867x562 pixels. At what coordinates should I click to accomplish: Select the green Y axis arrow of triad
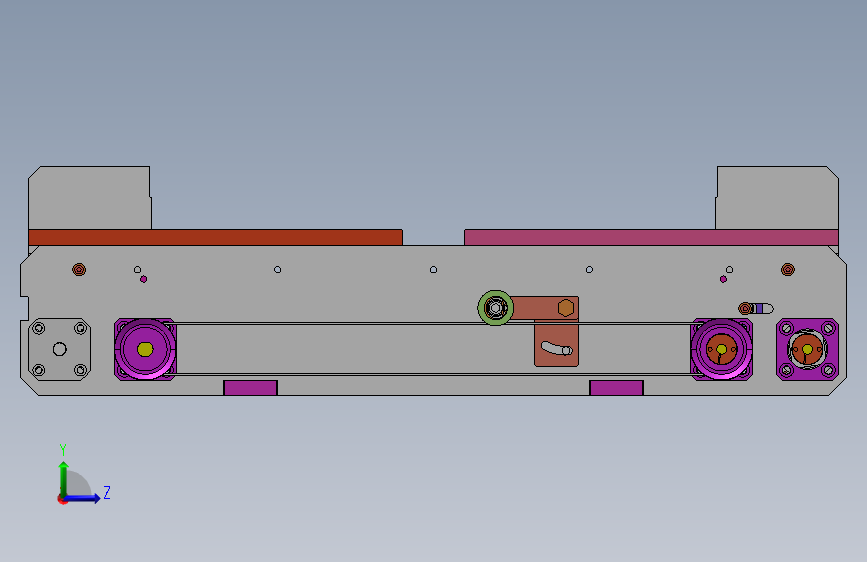[x=64, y=478]
